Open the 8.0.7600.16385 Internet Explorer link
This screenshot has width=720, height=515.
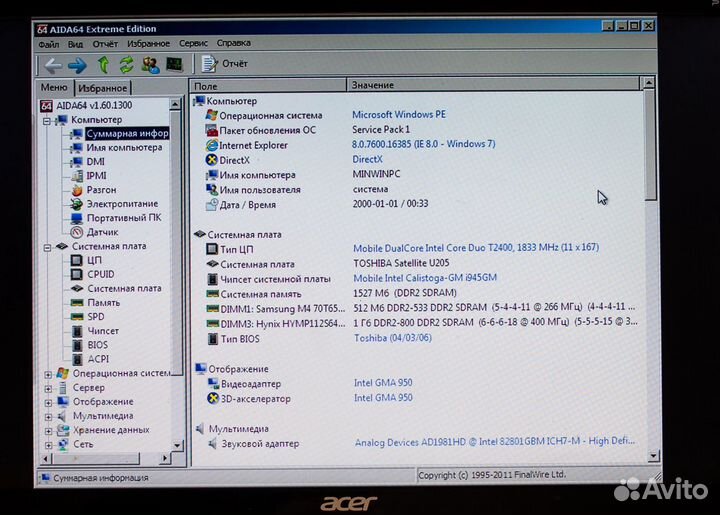(423, 144)
